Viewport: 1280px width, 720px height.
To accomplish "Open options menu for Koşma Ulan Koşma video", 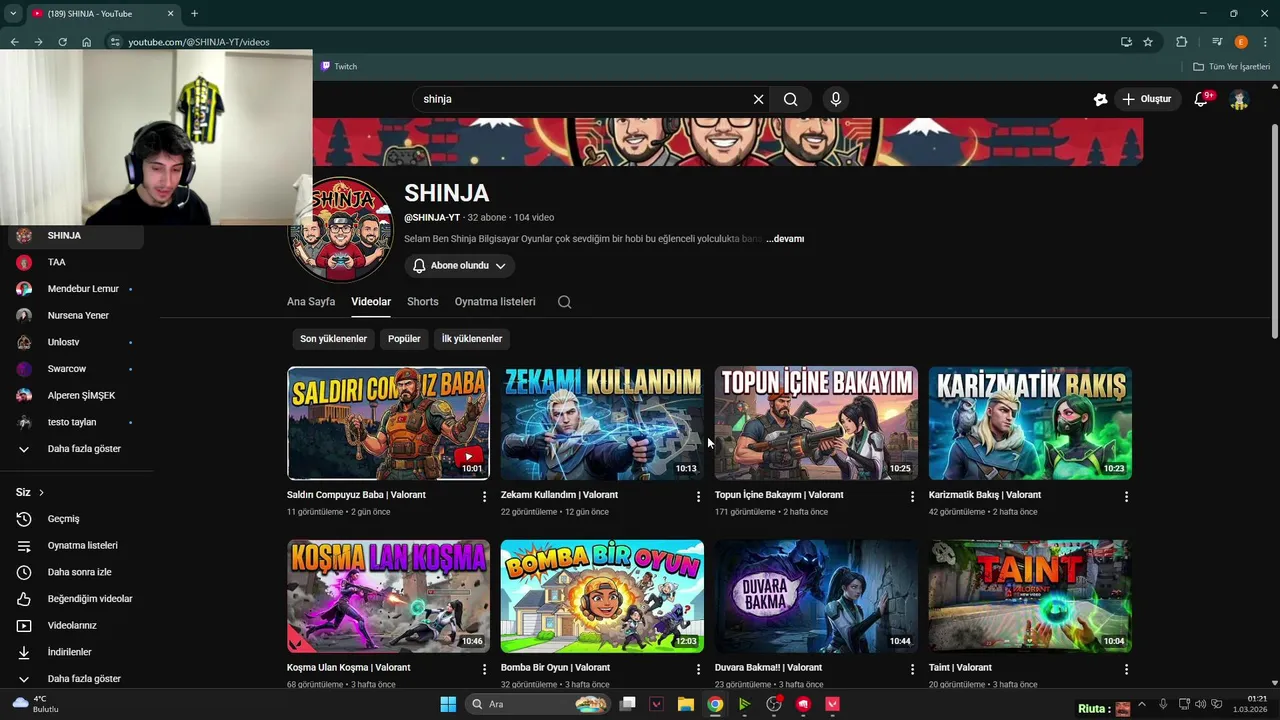I will pos(485,669).
